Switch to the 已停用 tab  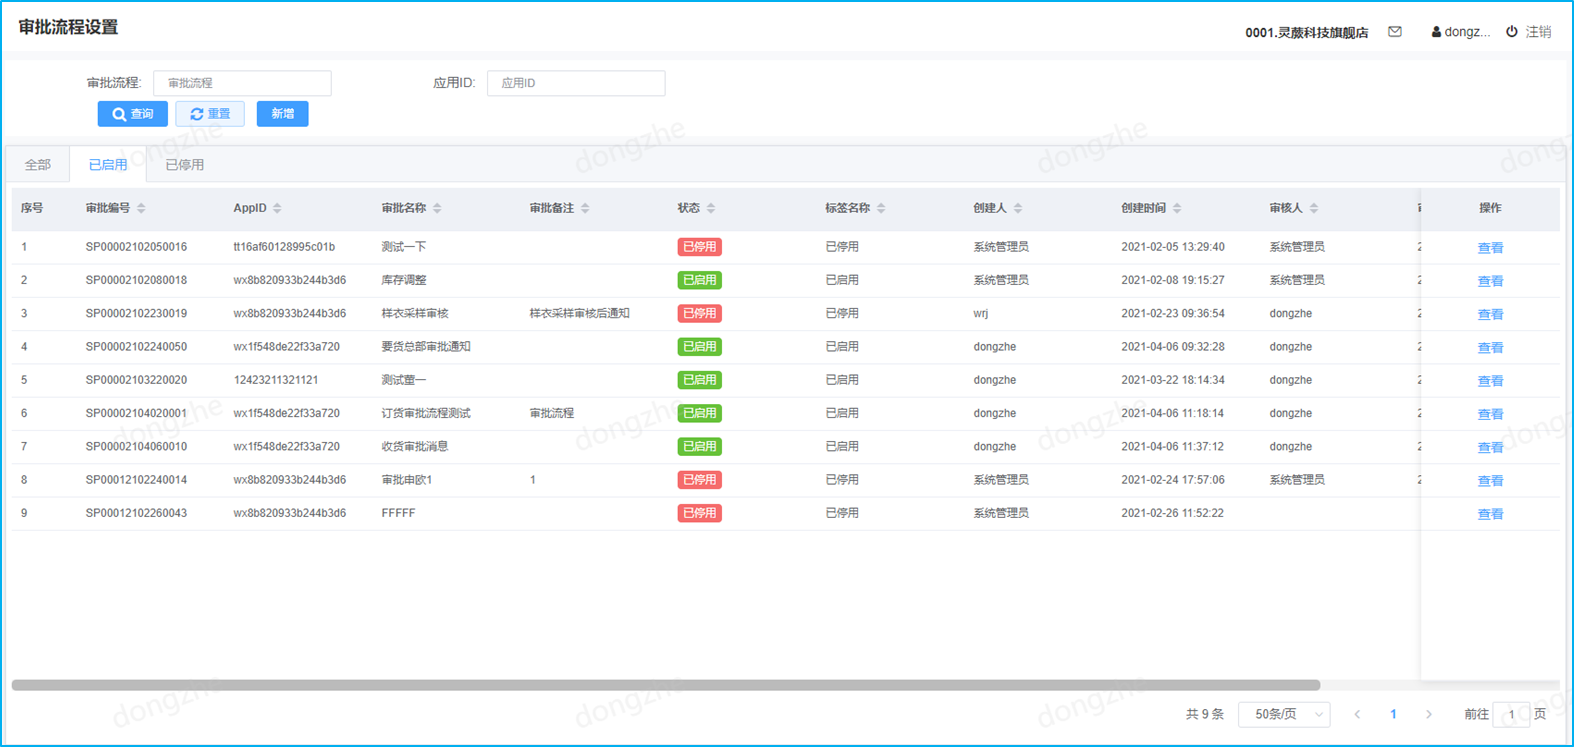[x=184, y=165]
